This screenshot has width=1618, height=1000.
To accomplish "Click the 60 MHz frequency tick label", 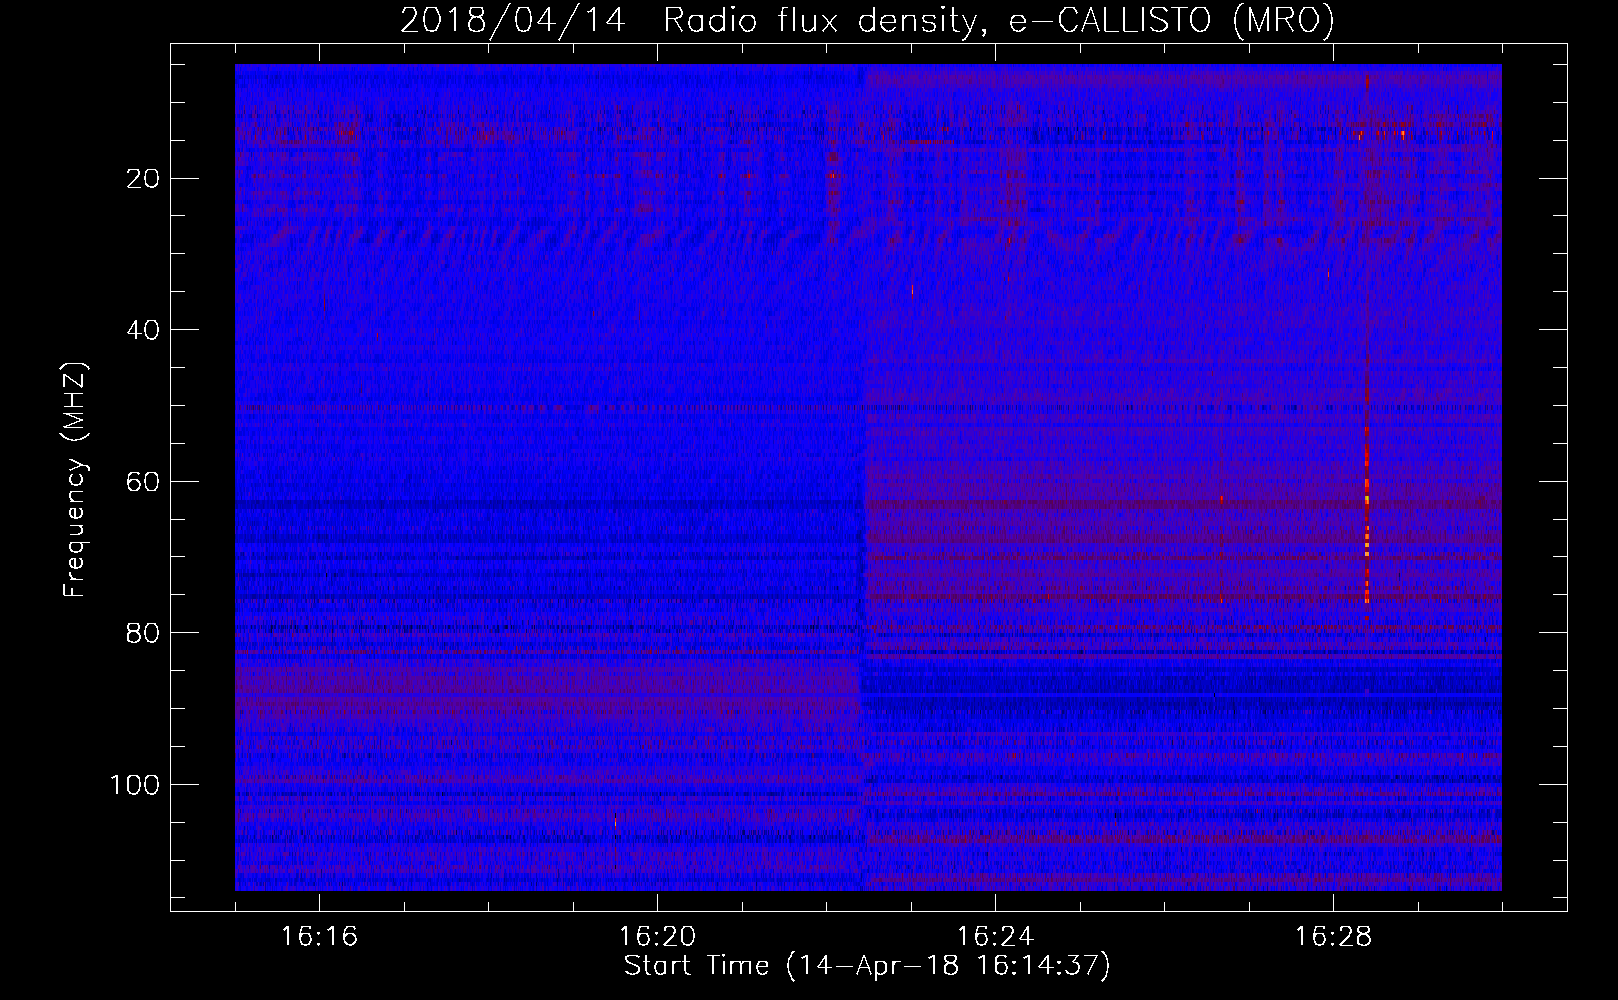I will (x=144, y=482).
